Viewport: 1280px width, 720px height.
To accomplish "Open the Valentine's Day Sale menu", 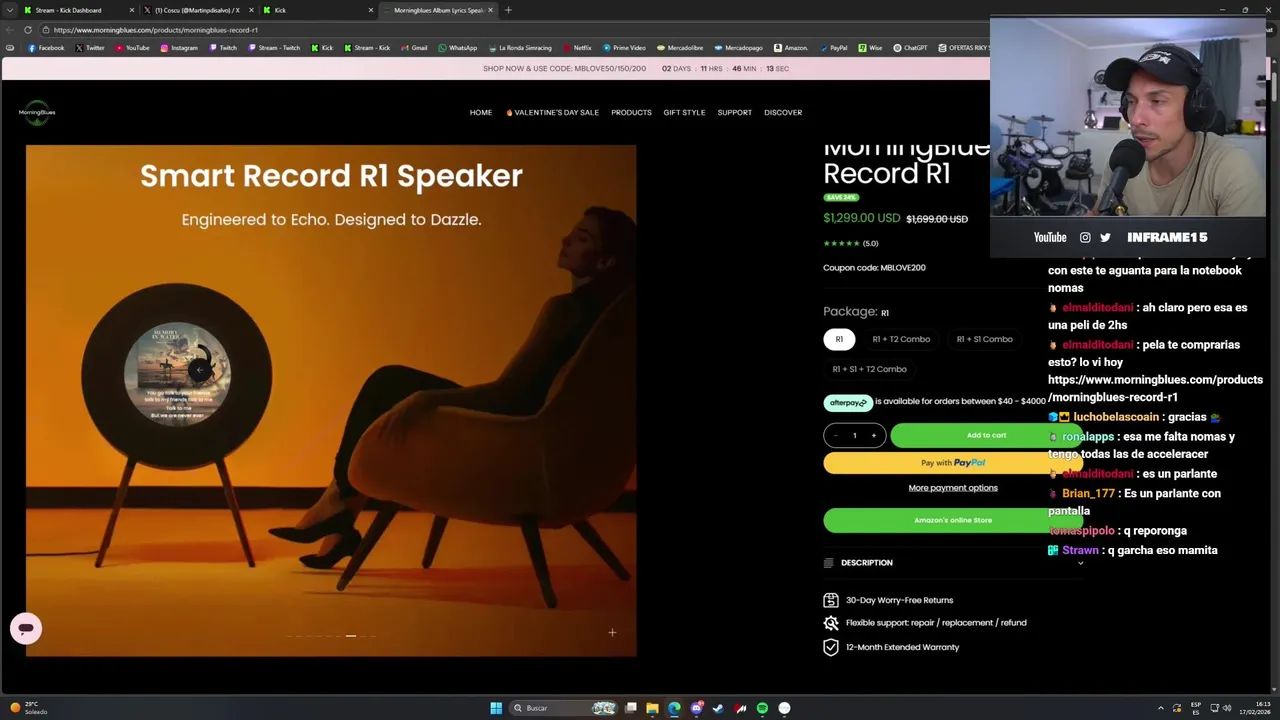I will coord(552,112).
